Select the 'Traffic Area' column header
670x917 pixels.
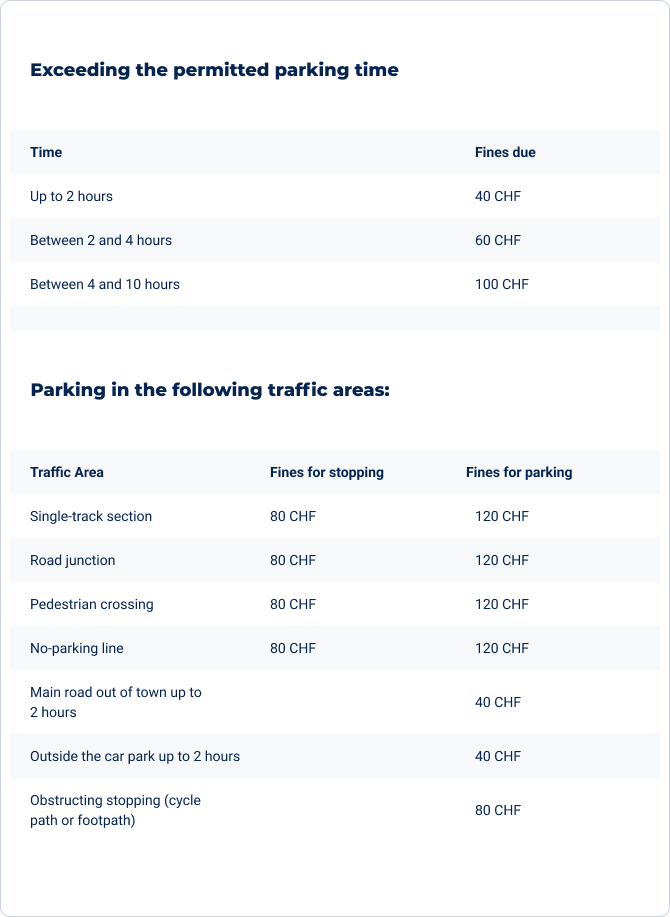coord(67,472)
